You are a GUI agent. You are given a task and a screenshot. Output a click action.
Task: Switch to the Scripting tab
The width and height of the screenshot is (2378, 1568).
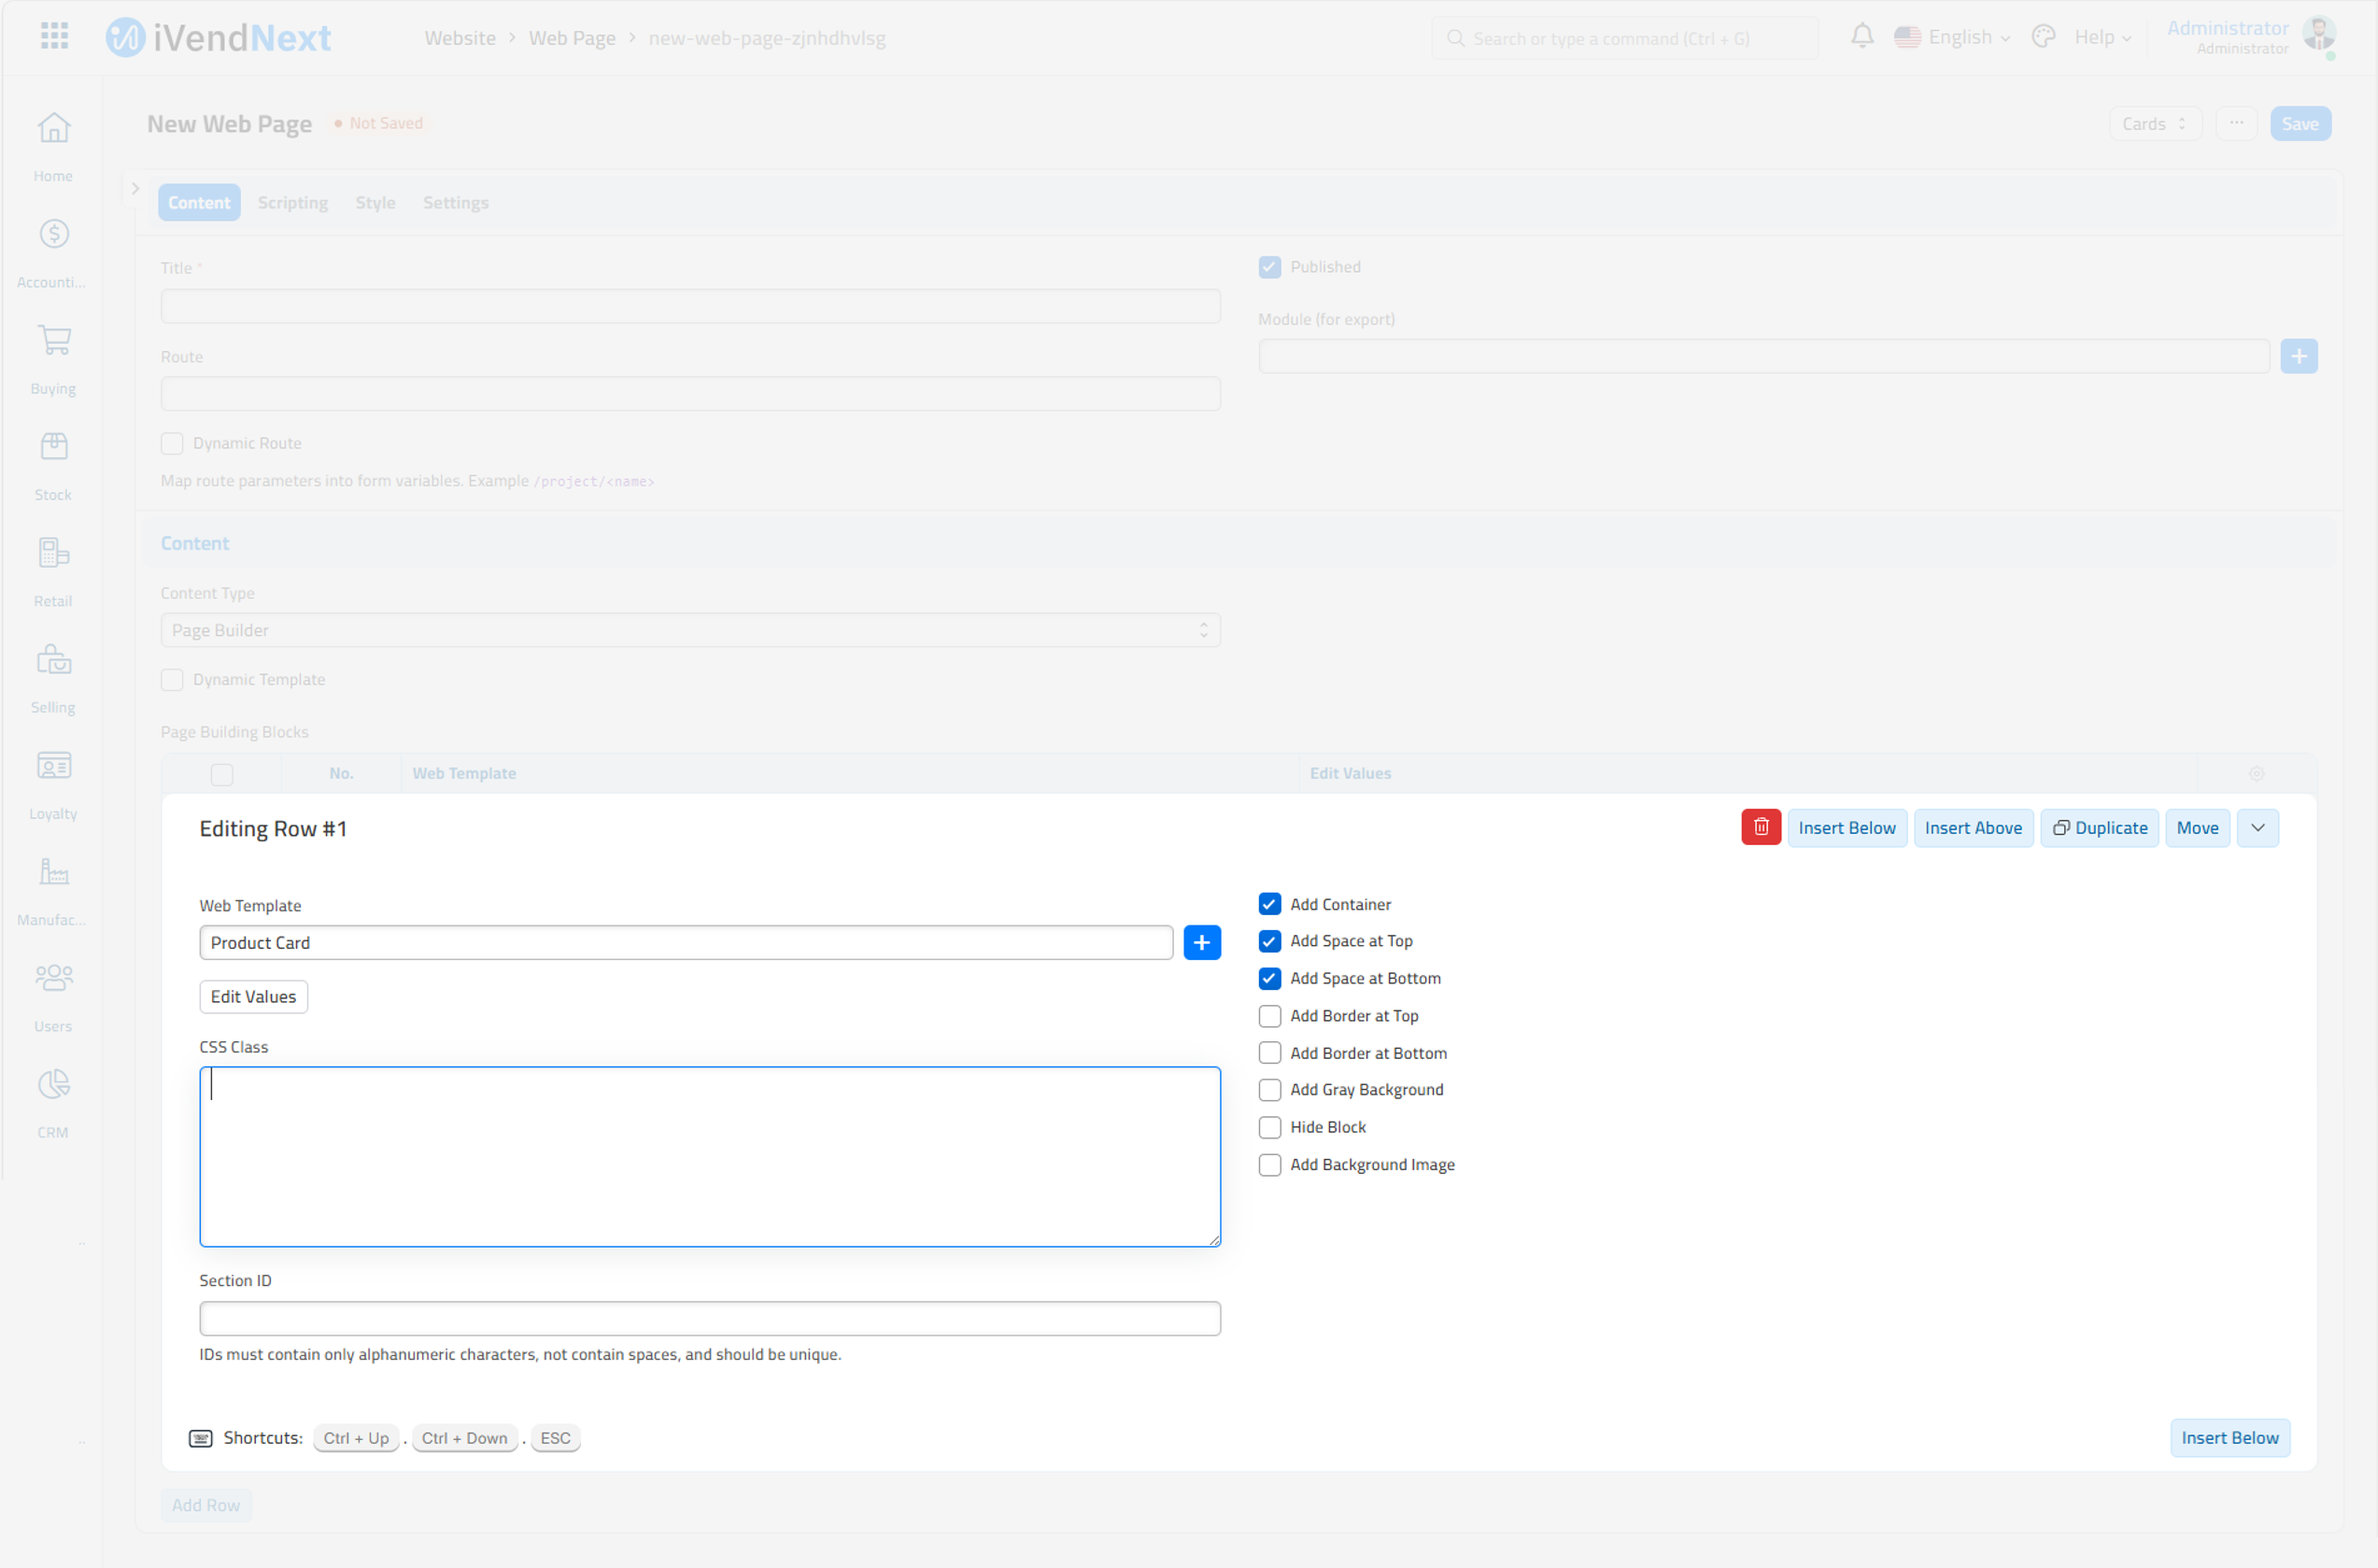coord(292,201)
